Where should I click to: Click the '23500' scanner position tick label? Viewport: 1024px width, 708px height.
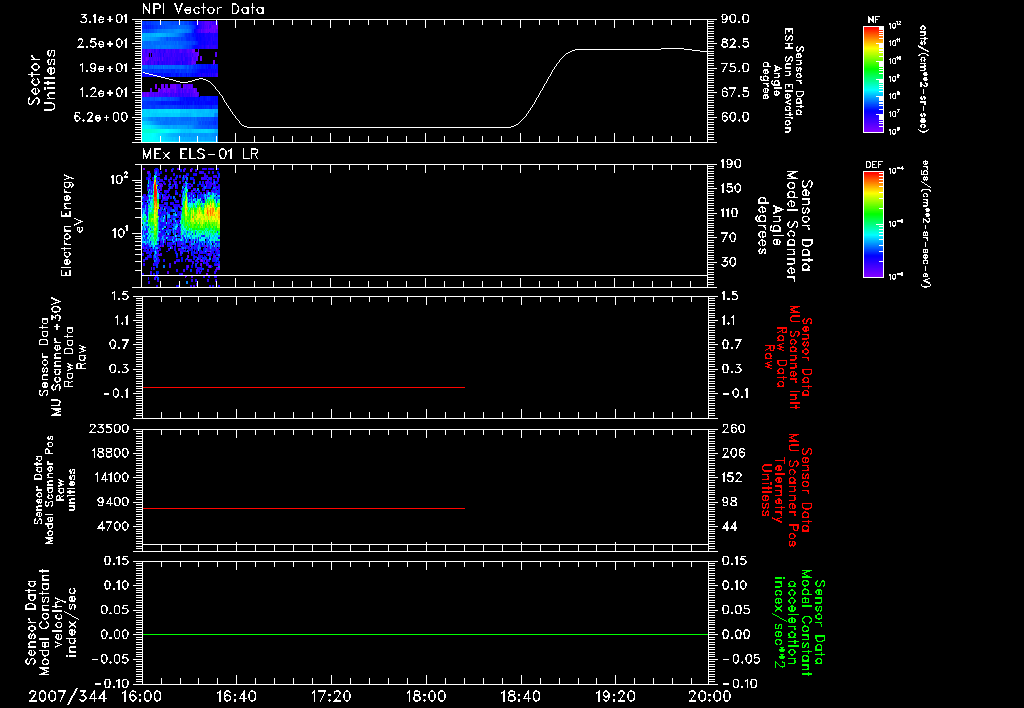click(108, 428)
